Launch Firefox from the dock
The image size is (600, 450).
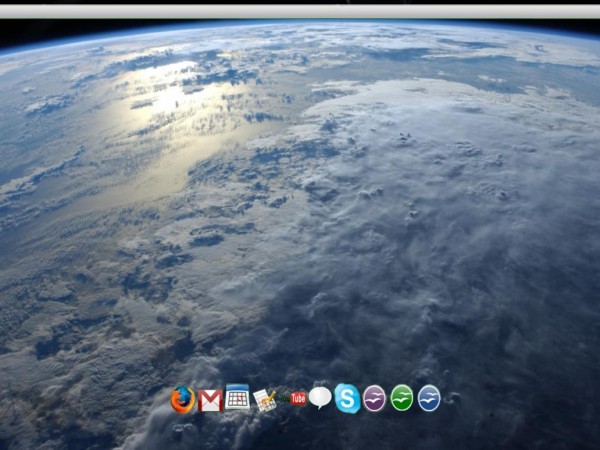(182, 400)
